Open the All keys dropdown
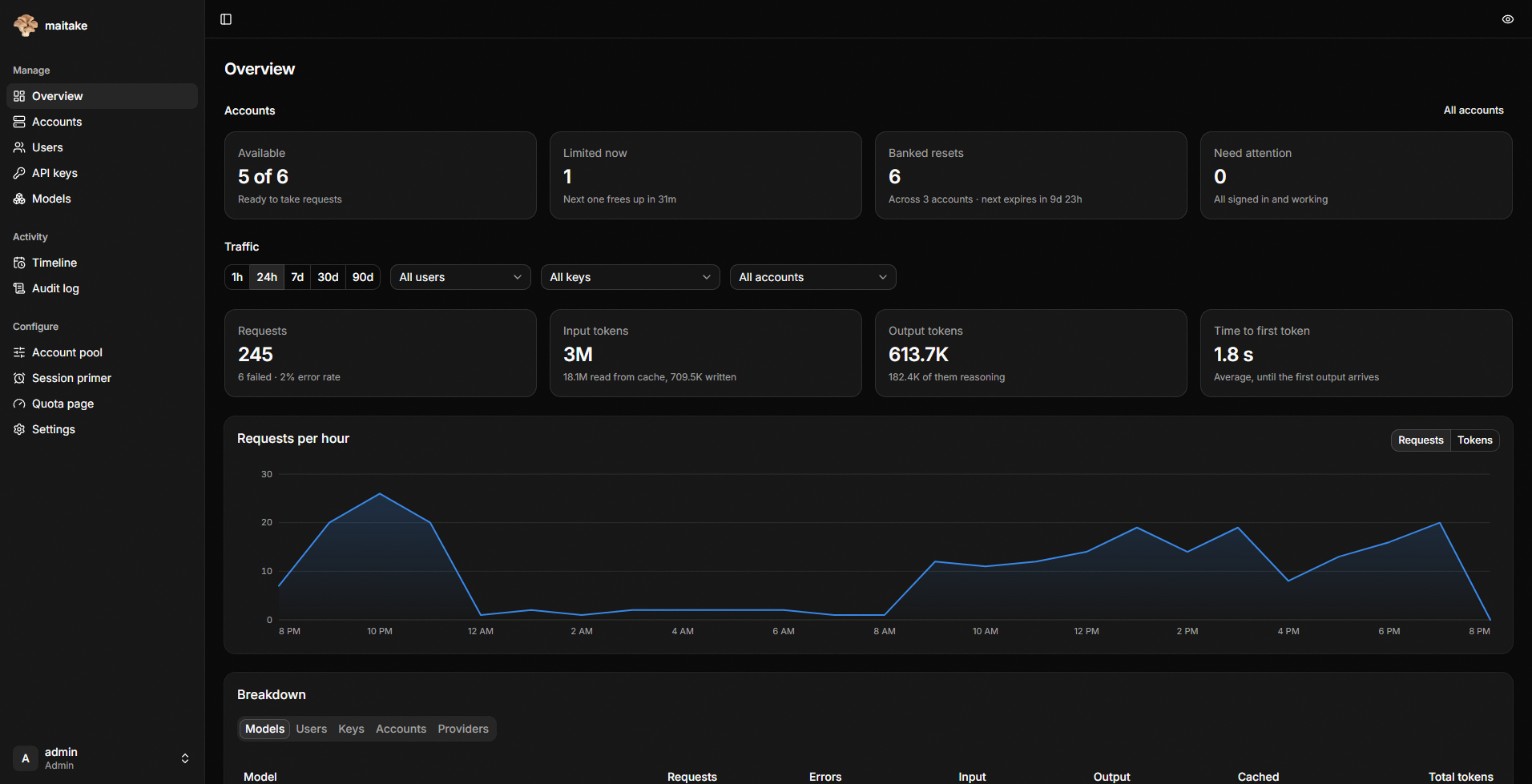Screen dimensions: 1532x784 click(630, 277)
